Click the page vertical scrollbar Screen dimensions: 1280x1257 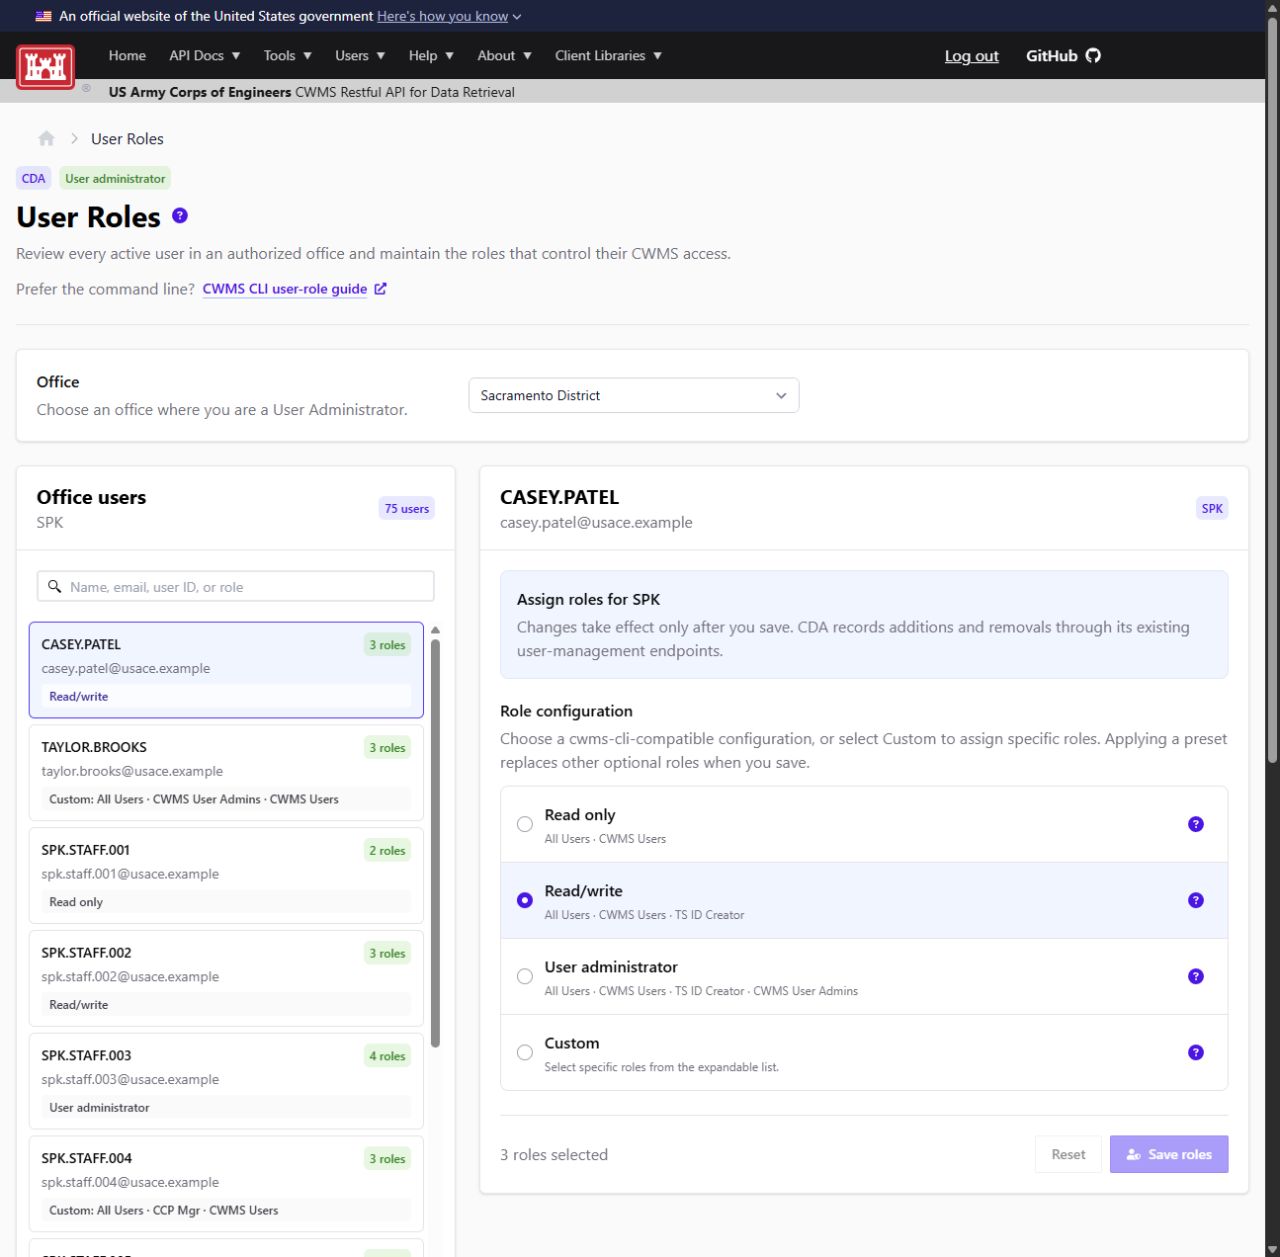[1272, 390]
